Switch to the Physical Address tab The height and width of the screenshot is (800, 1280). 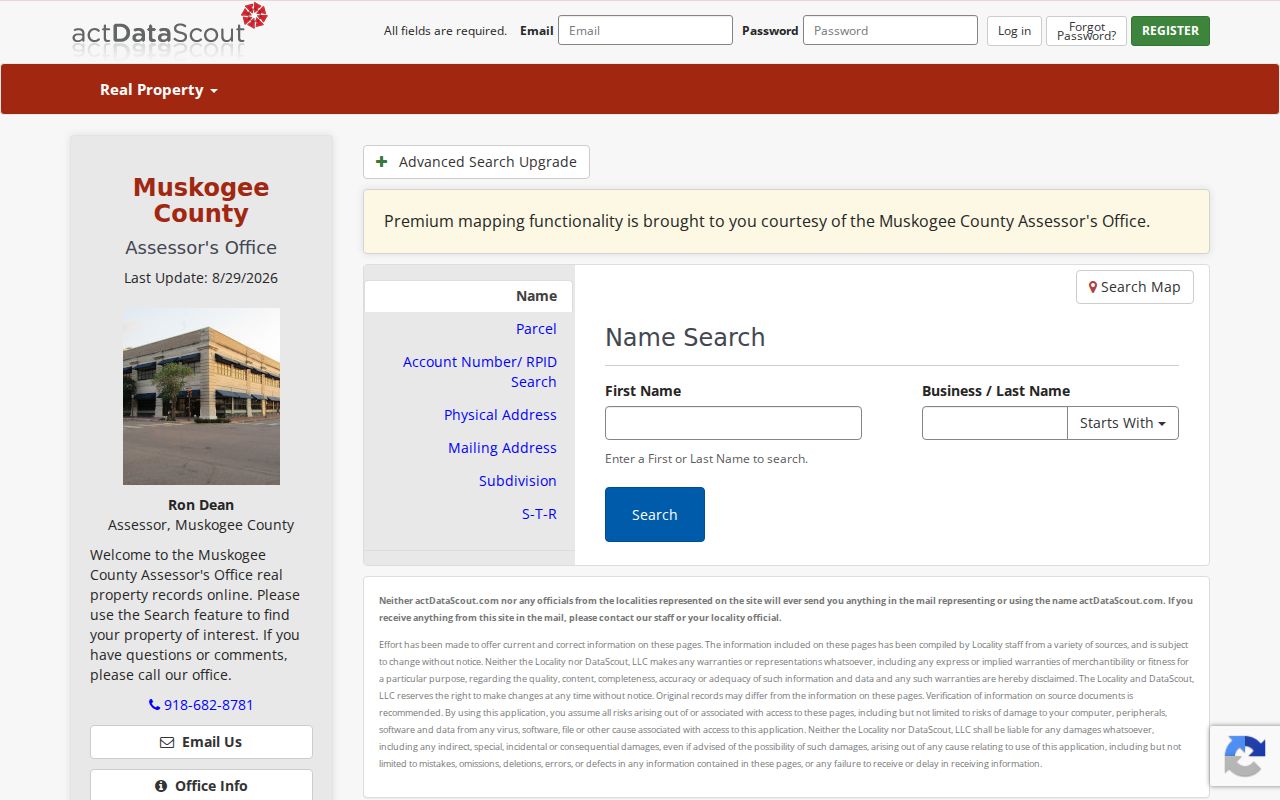click(500, 415)
